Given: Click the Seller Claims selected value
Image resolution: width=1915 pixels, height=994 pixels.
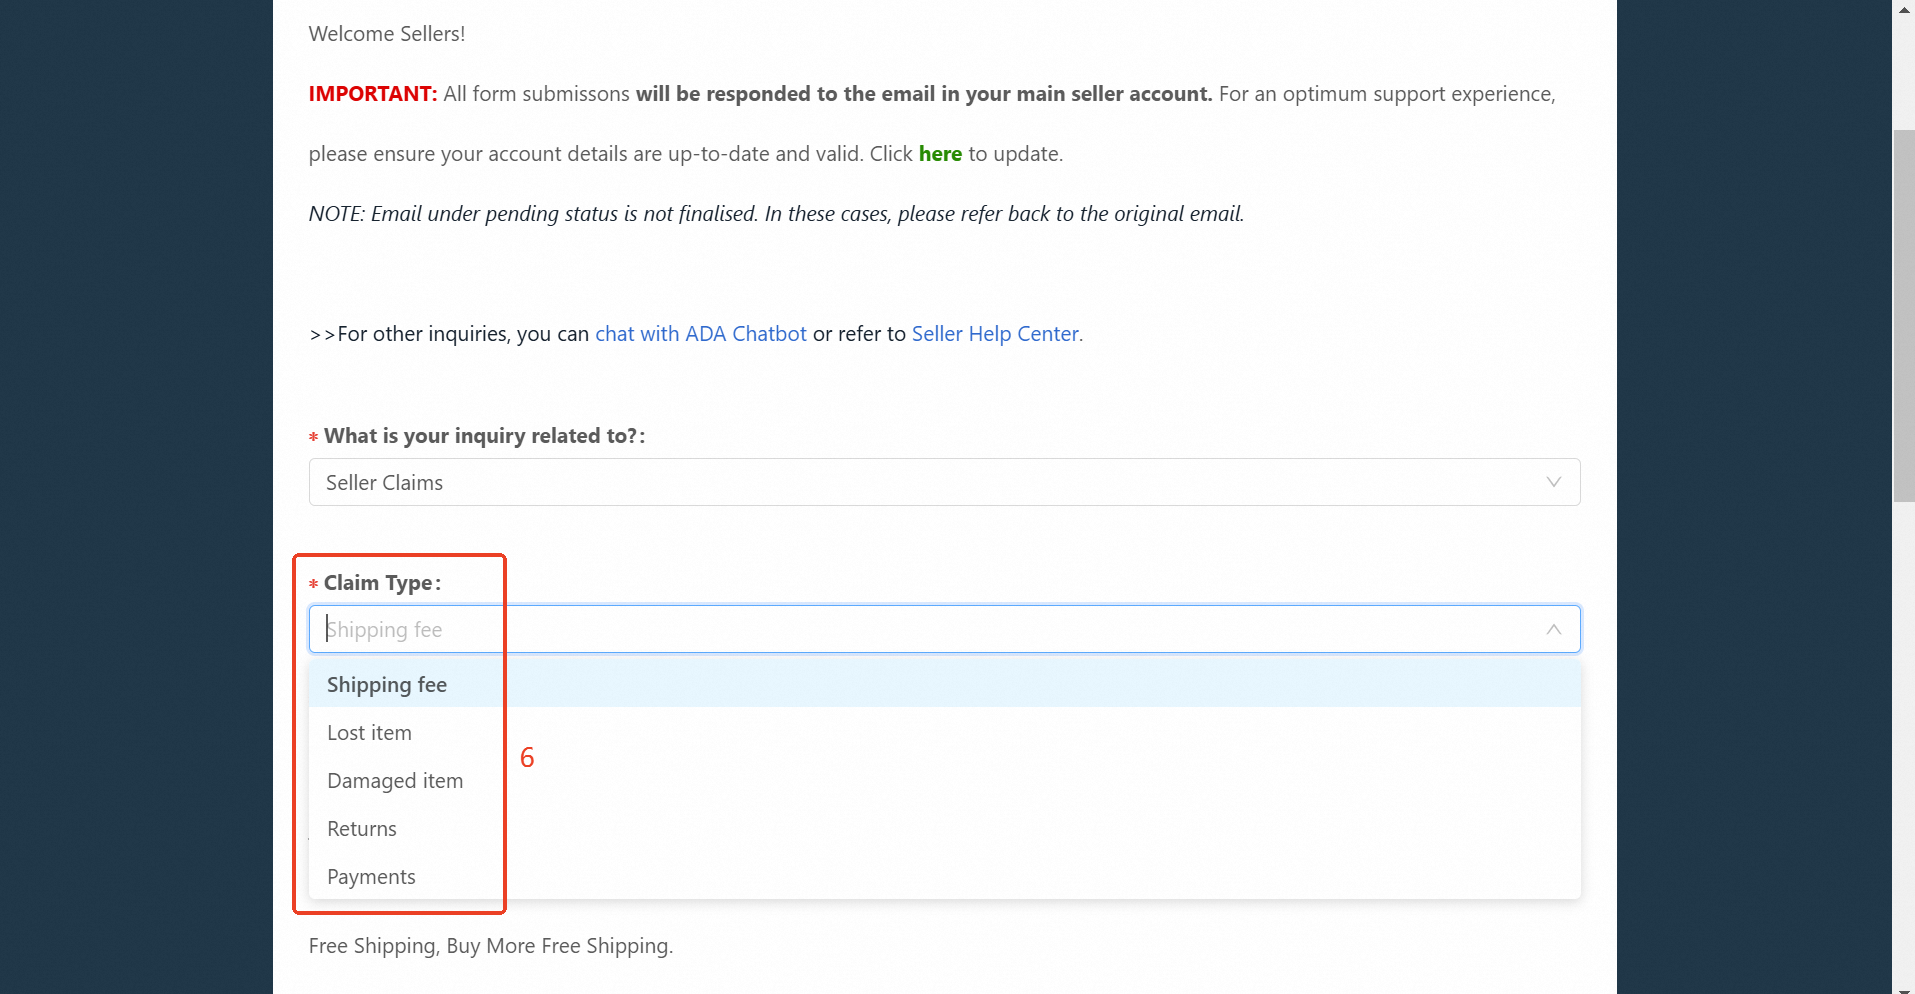Looking at the screenshot, I should tap(384, 481).
